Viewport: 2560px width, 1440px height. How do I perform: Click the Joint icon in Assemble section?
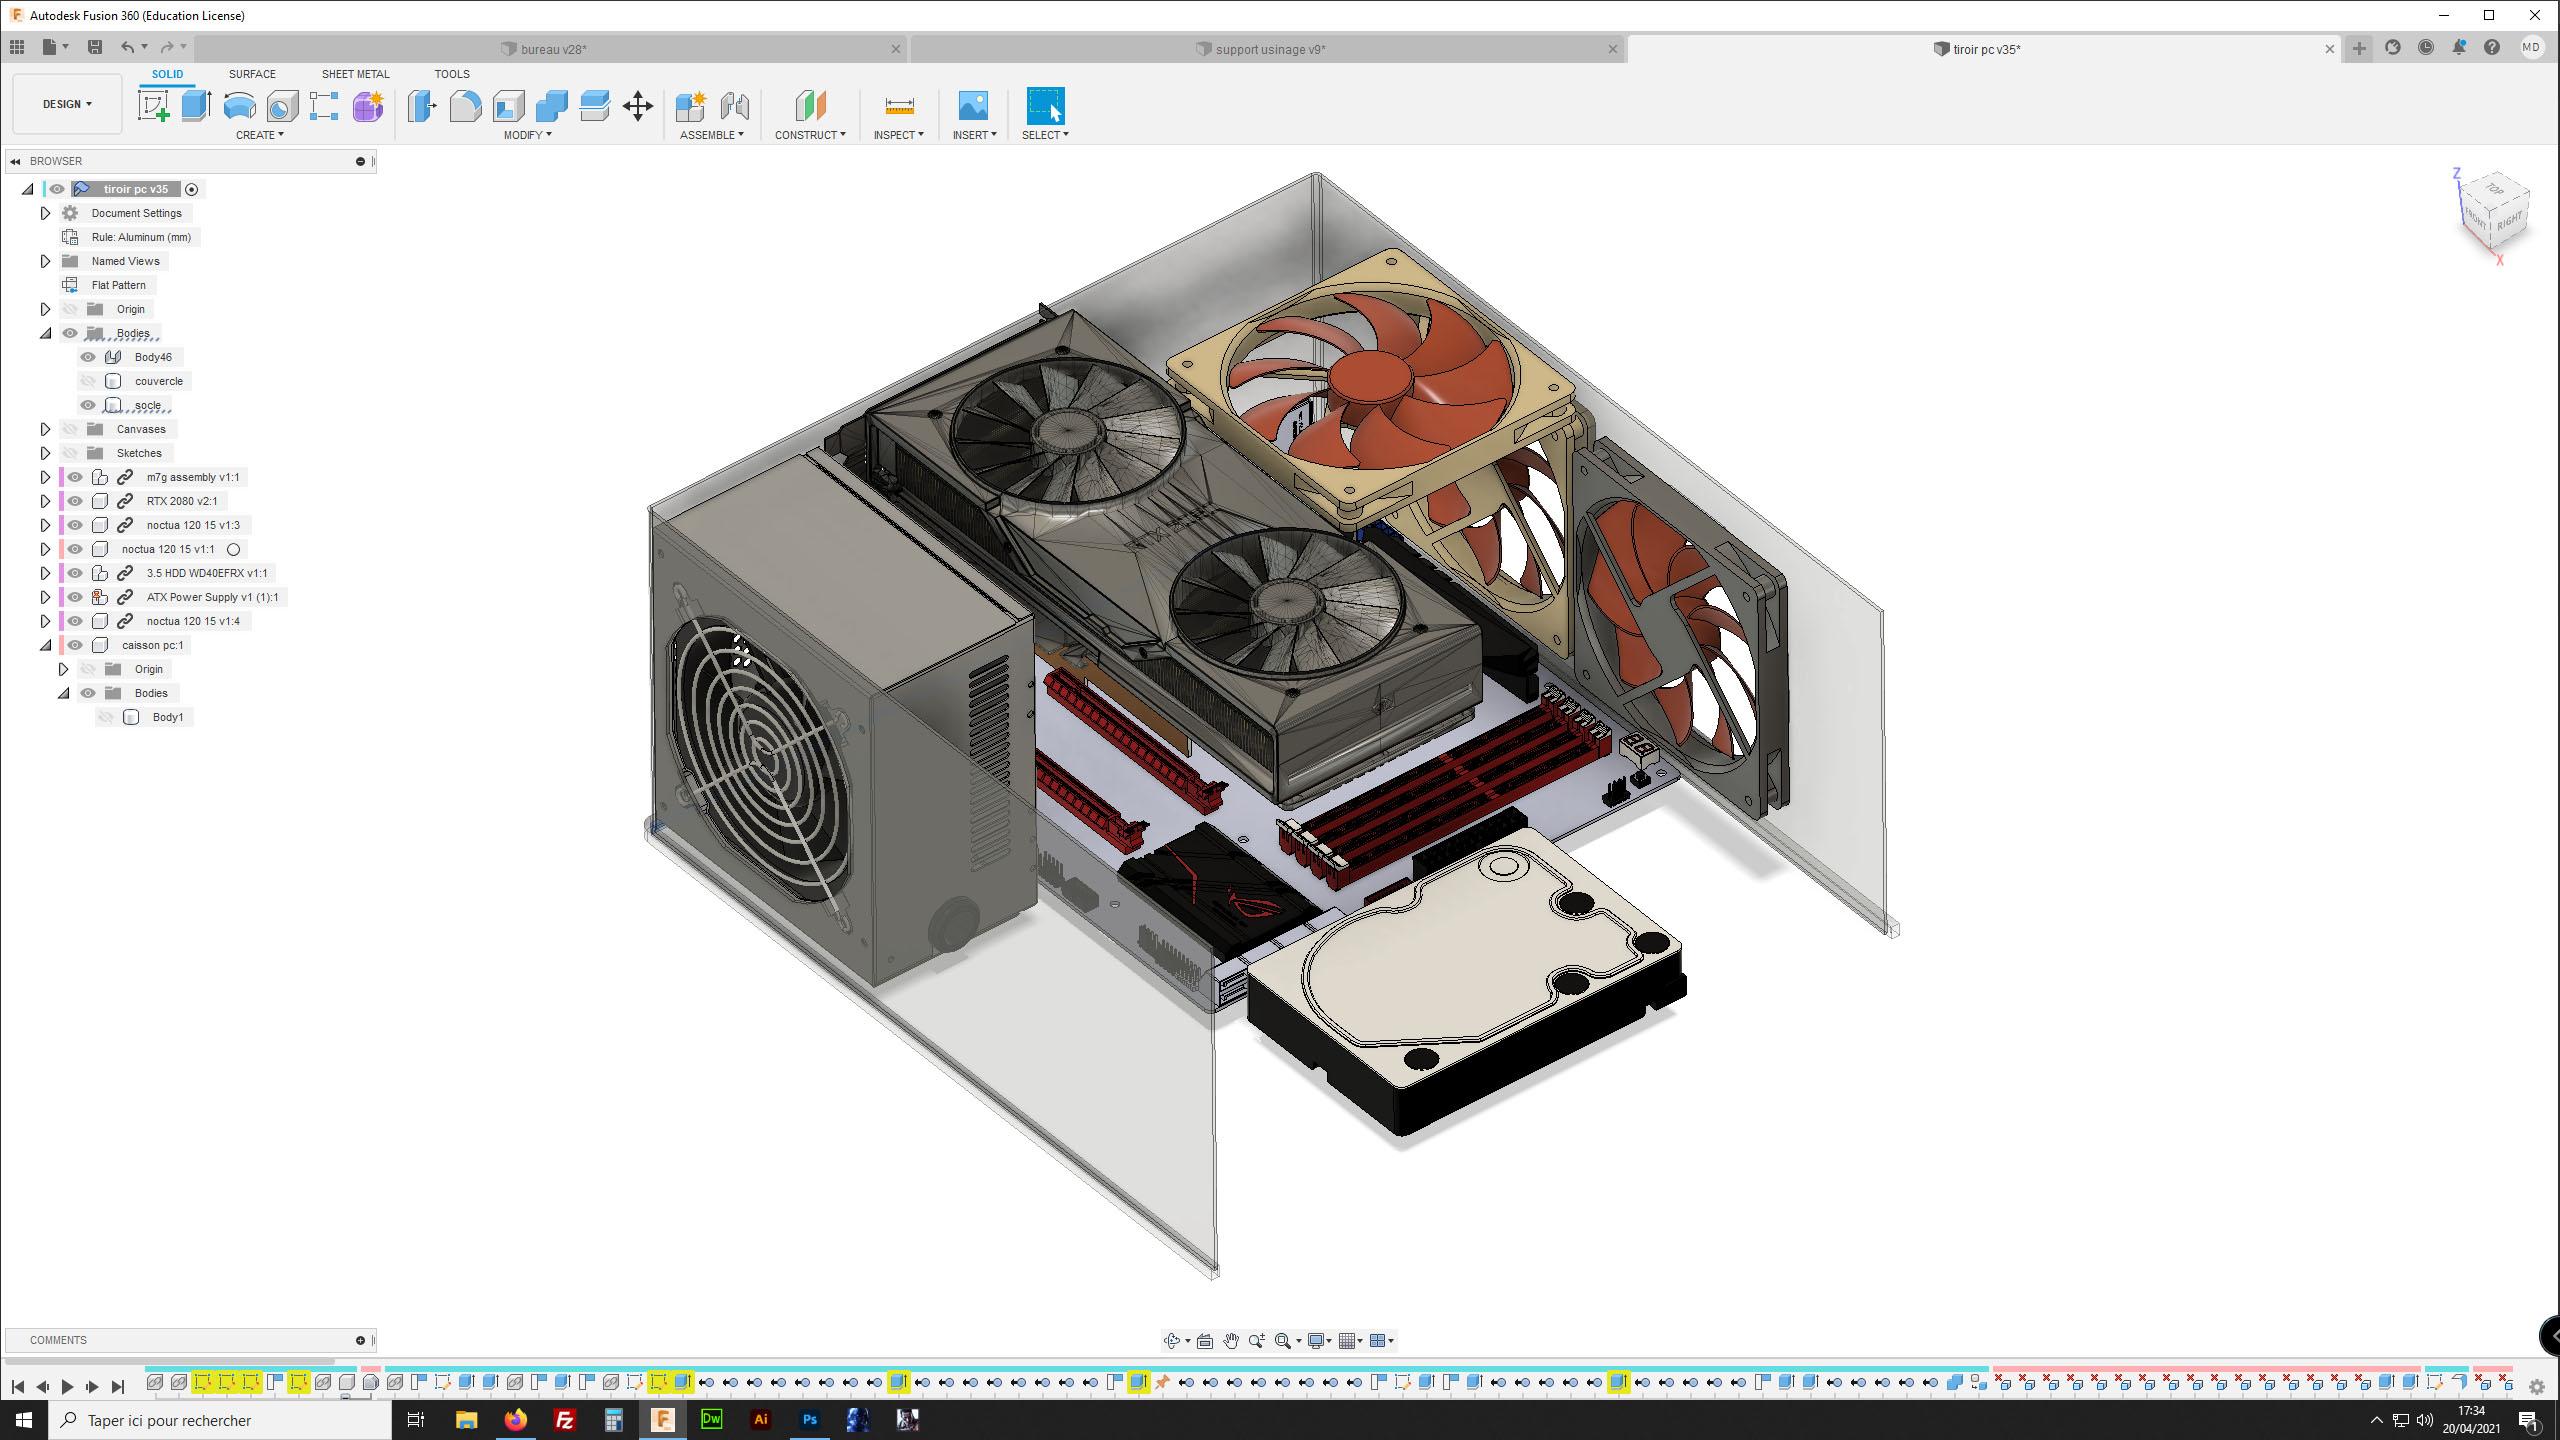pos(735,107)
